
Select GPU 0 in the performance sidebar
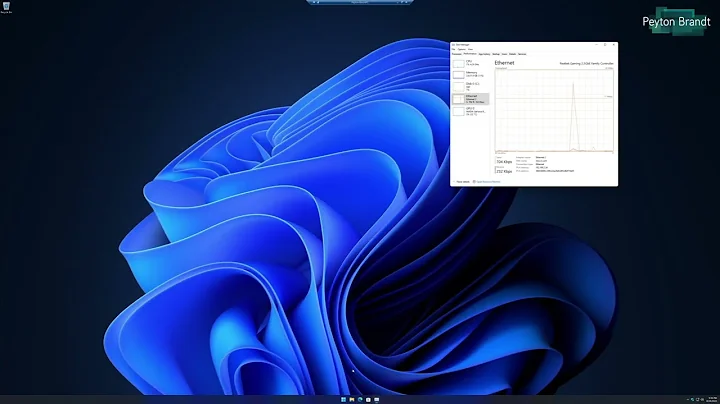click(x=471, y=112)
